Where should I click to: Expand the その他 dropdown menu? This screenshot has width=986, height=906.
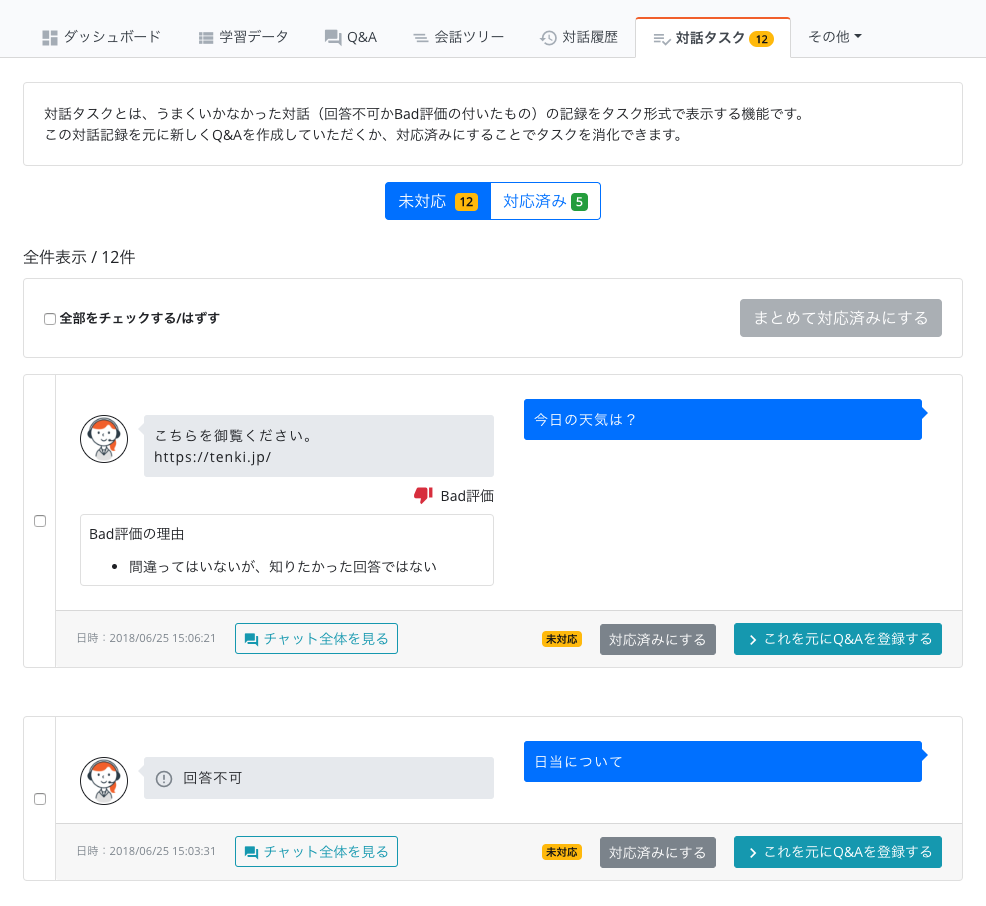[834, 37]
